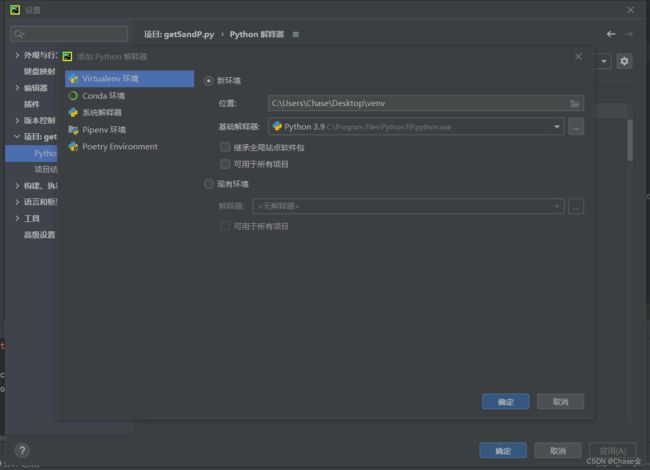Expand the 语言和框架 settings category
The image size is (650, 470).
[x=17, y=202]
